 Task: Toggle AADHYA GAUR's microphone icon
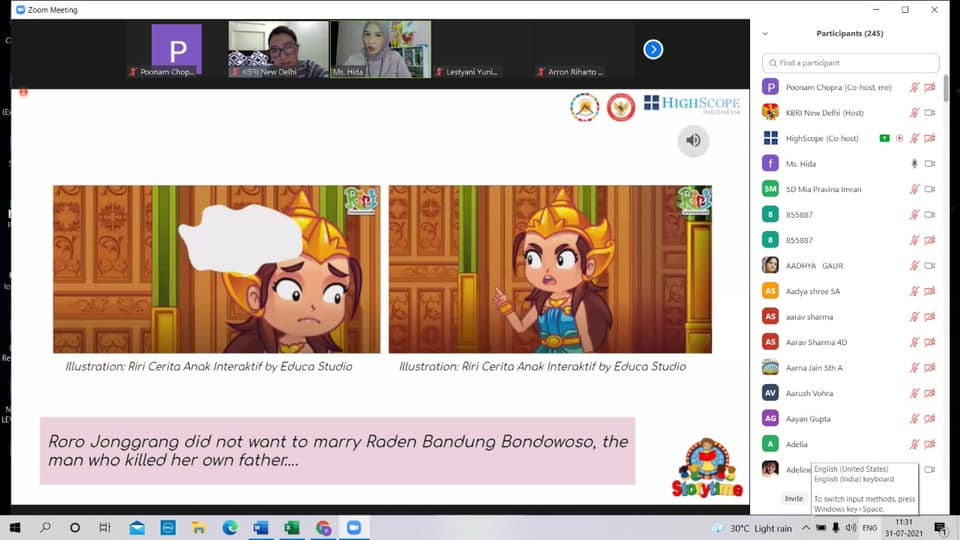pyautogui.click(x=914, y=266)
